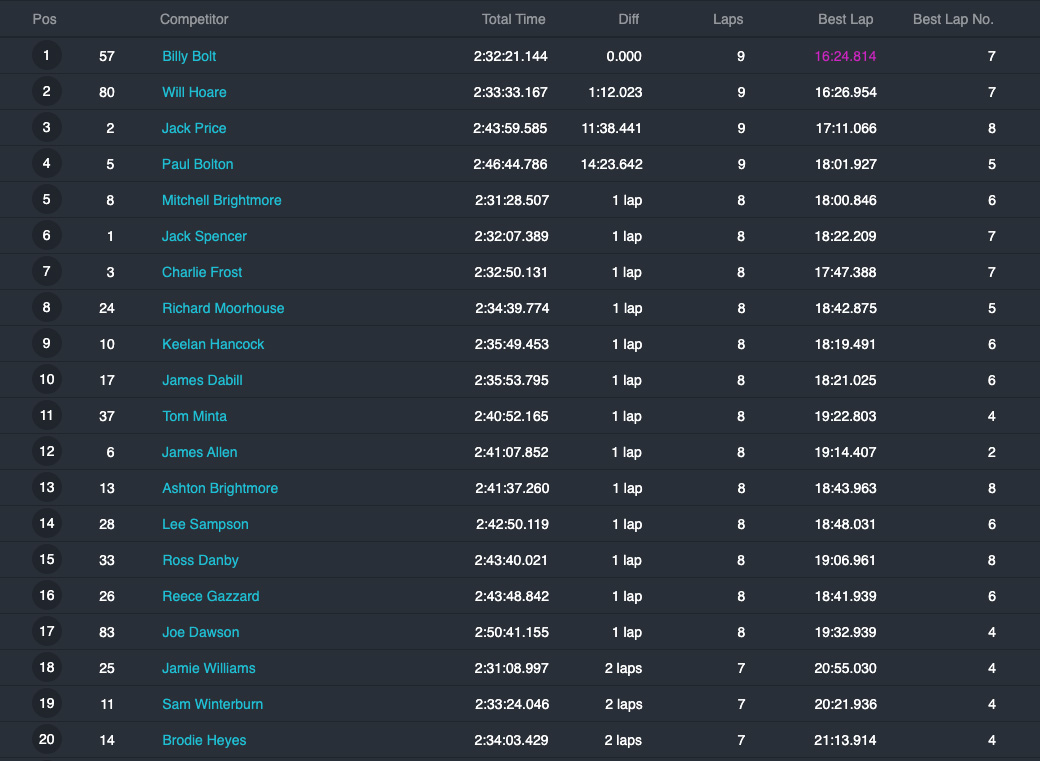
Task: Open the Will Hoare competitor link
Action: pos(194,92)
